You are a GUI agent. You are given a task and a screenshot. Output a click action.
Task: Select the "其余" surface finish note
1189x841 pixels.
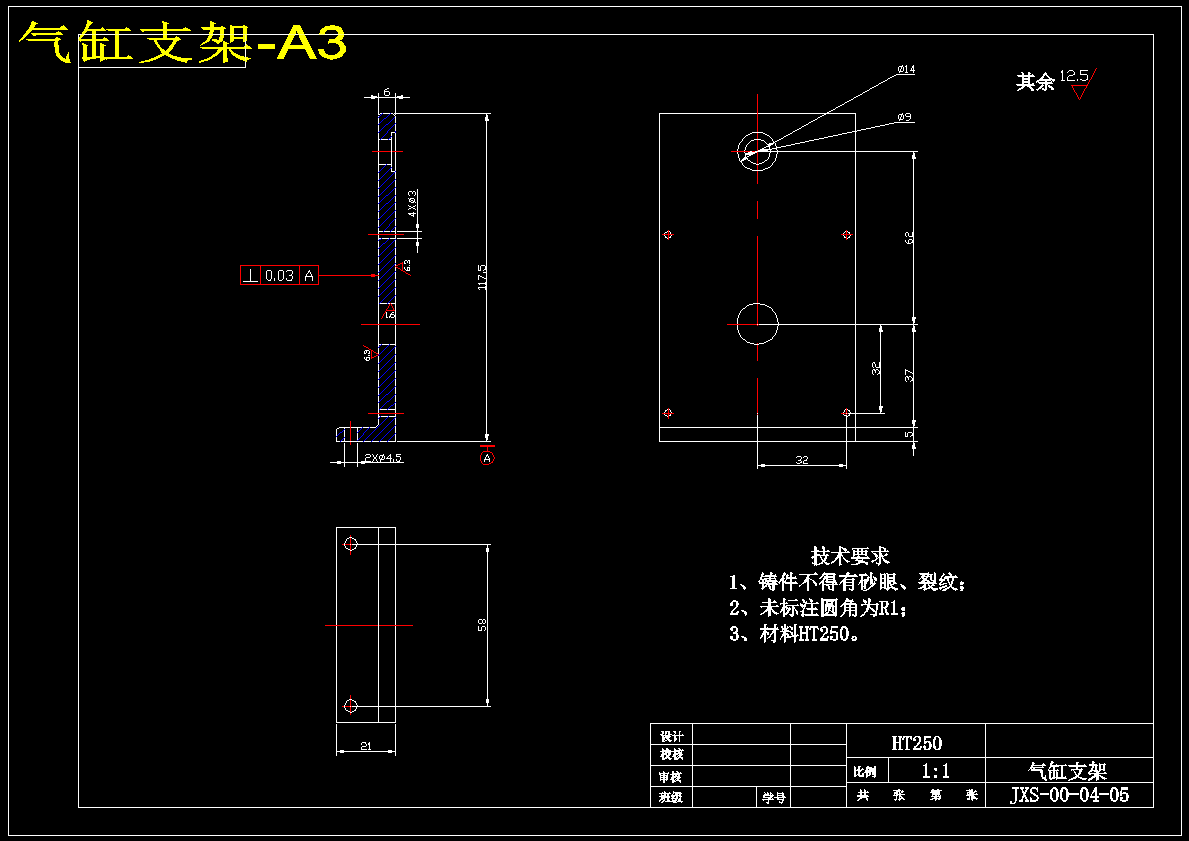tap(1035, 82)
